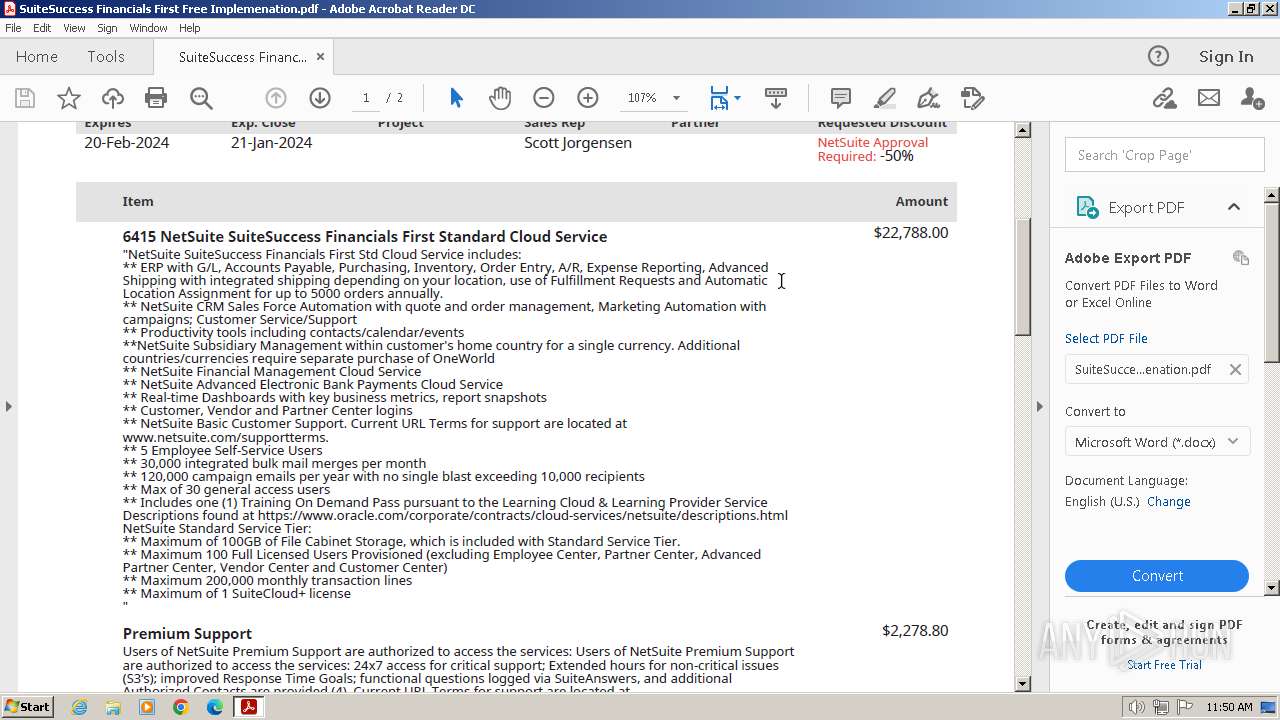Save the file with the floppy disk icon

tap(25, 98)
